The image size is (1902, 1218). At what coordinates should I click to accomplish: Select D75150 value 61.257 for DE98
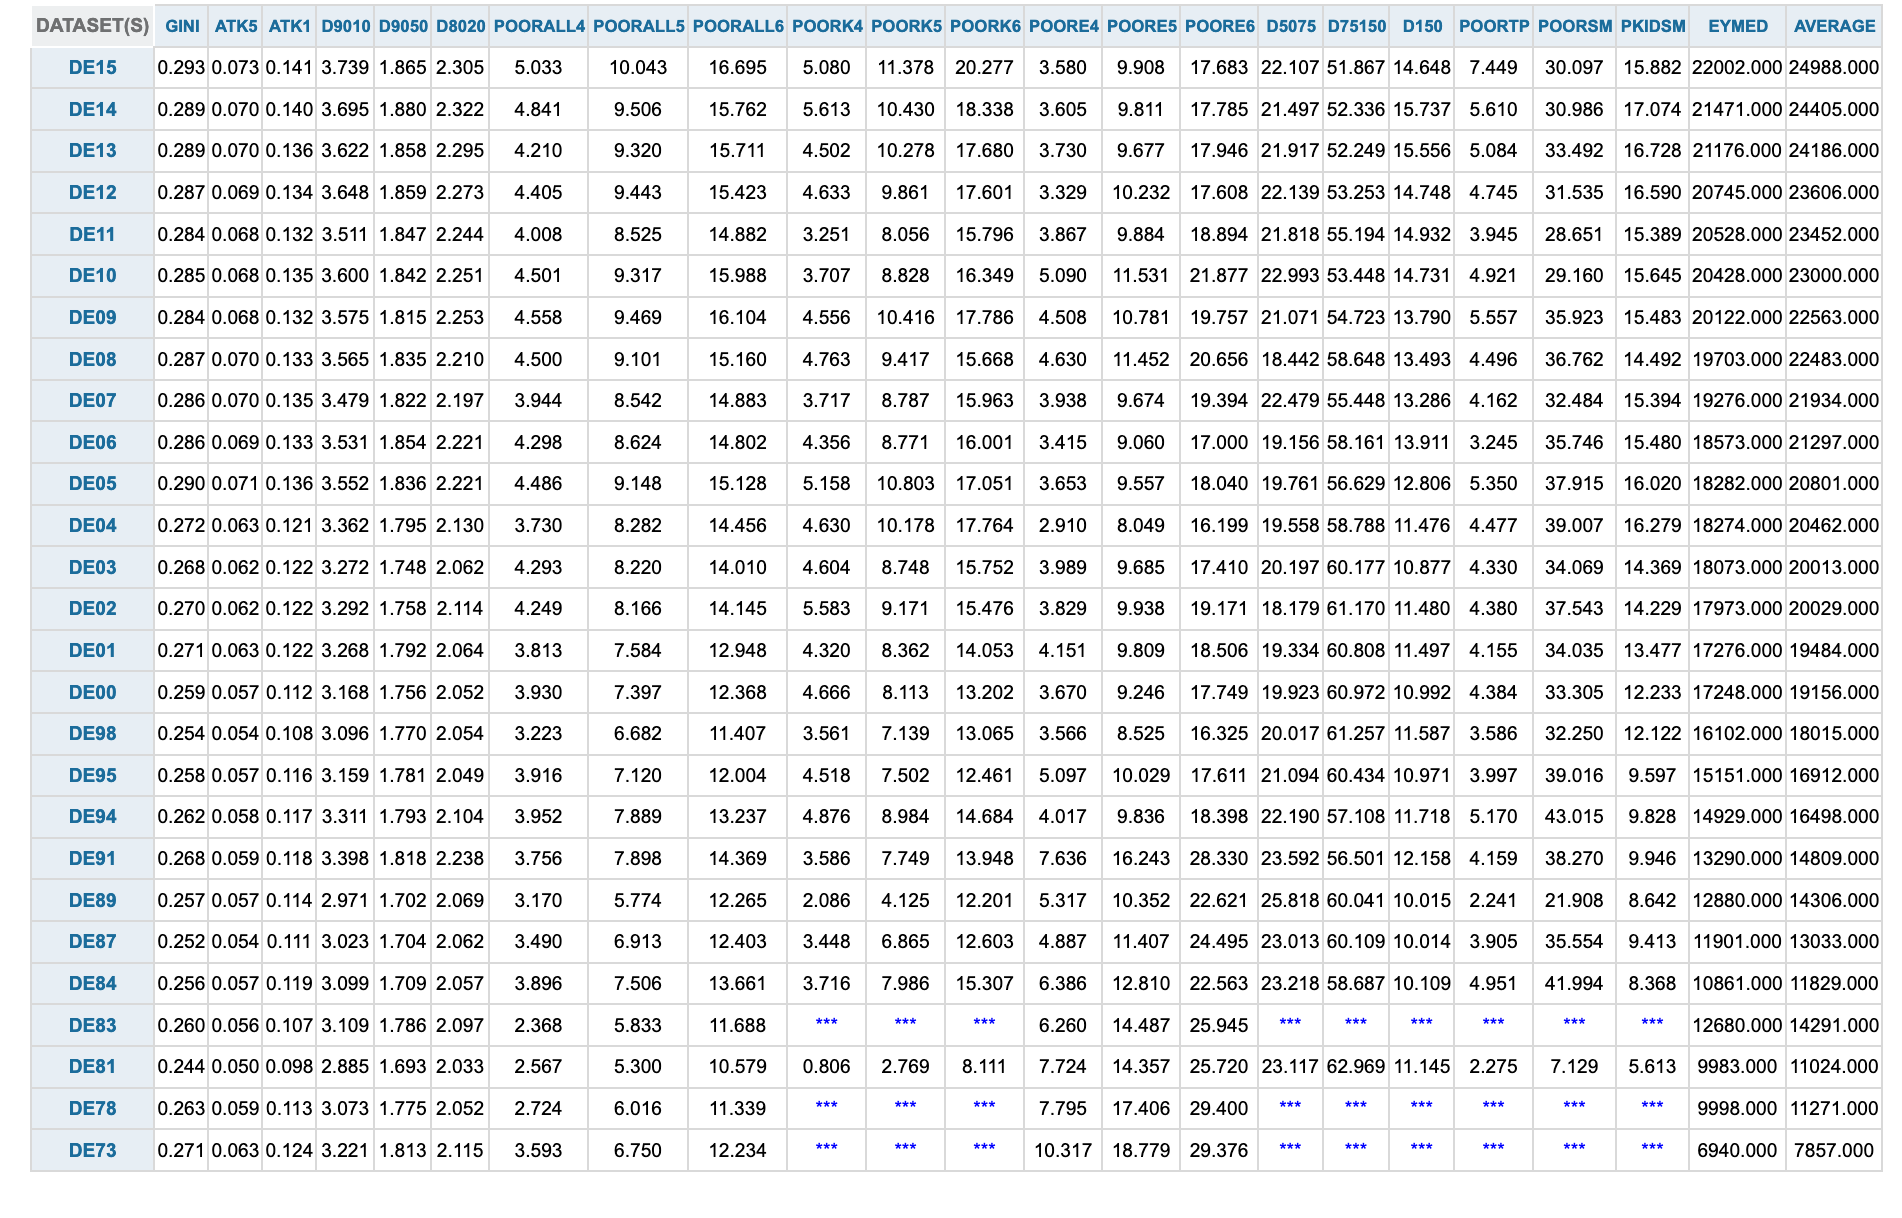click(1356, 734)
